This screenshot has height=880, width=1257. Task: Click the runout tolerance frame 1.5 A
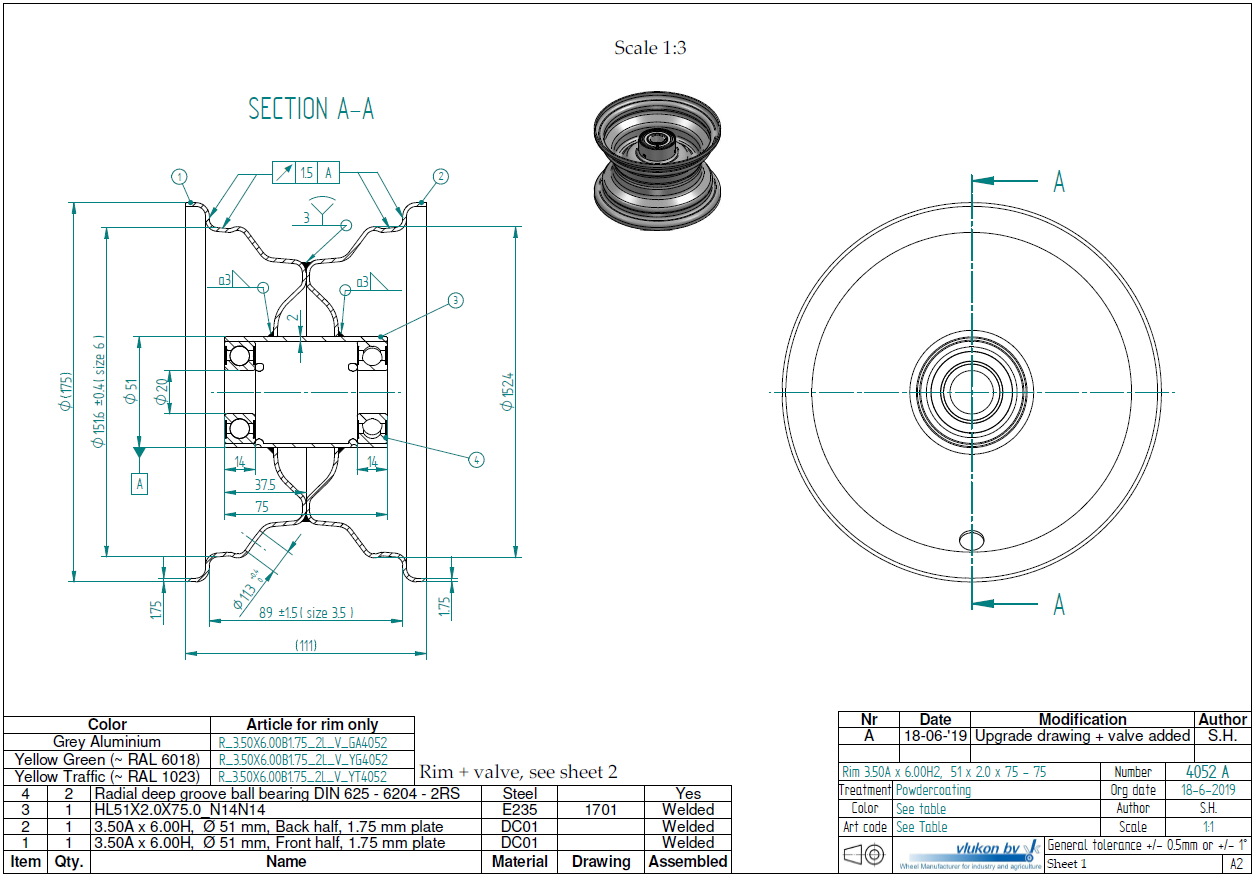306,173
